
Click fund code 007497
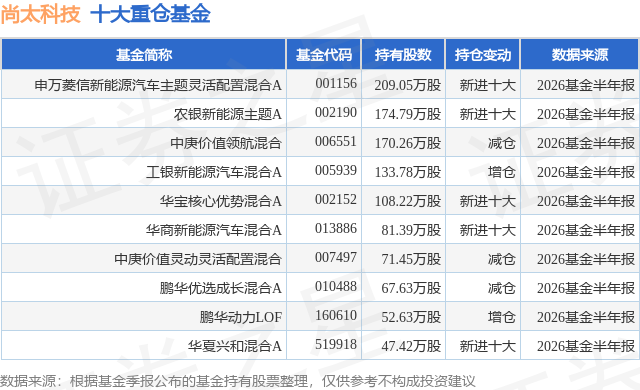click(336, 257)
